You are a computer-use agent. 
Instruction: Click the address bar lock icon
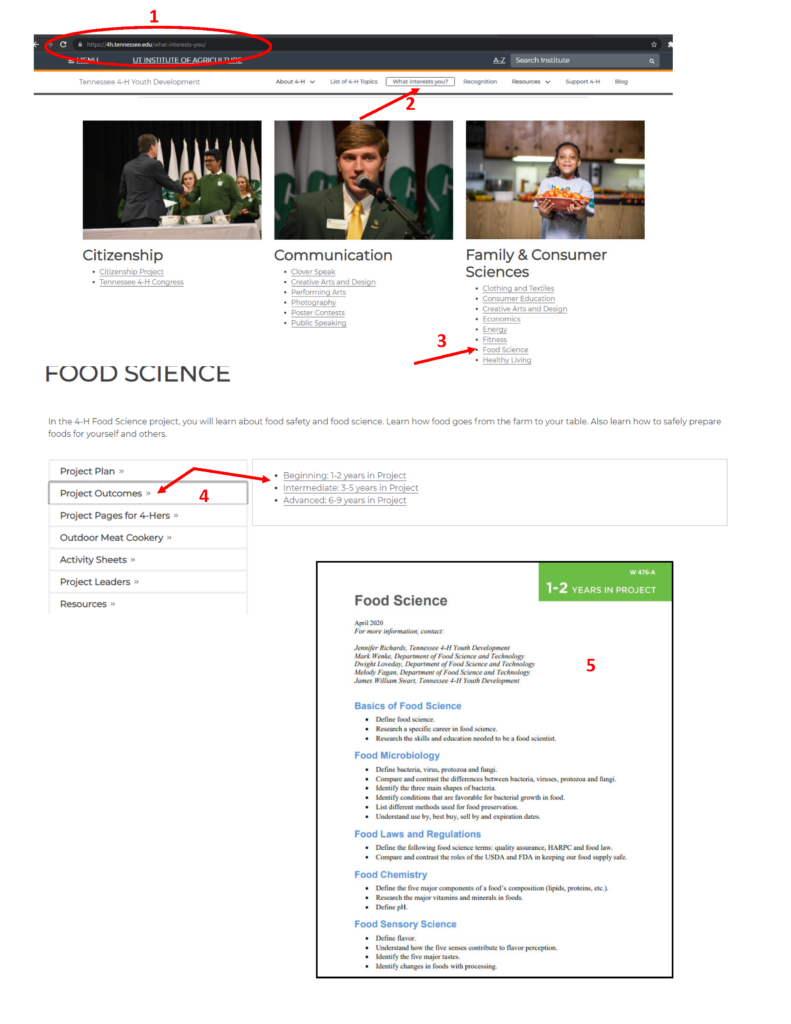point(80,44)
